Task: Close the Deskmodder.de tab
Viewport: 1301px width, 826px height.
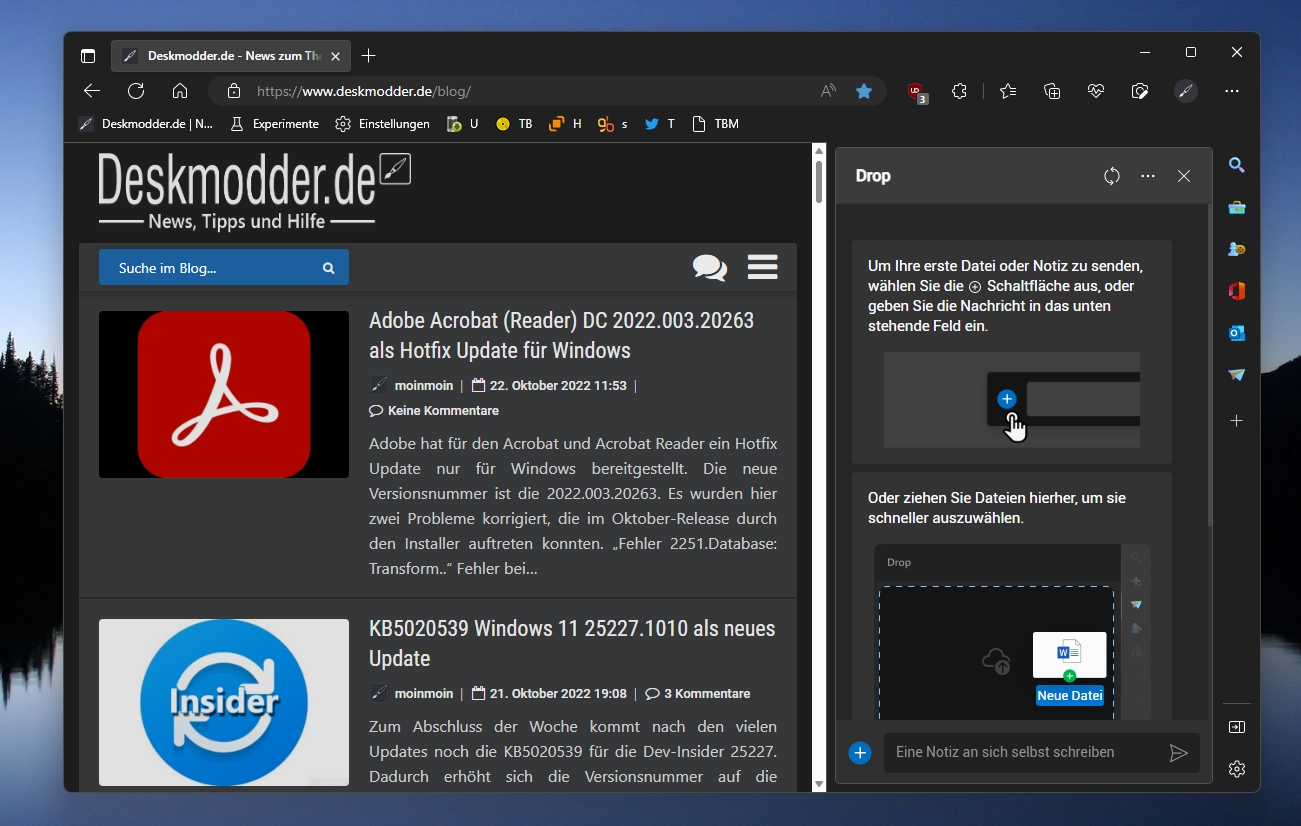Action: pos(335,56)
